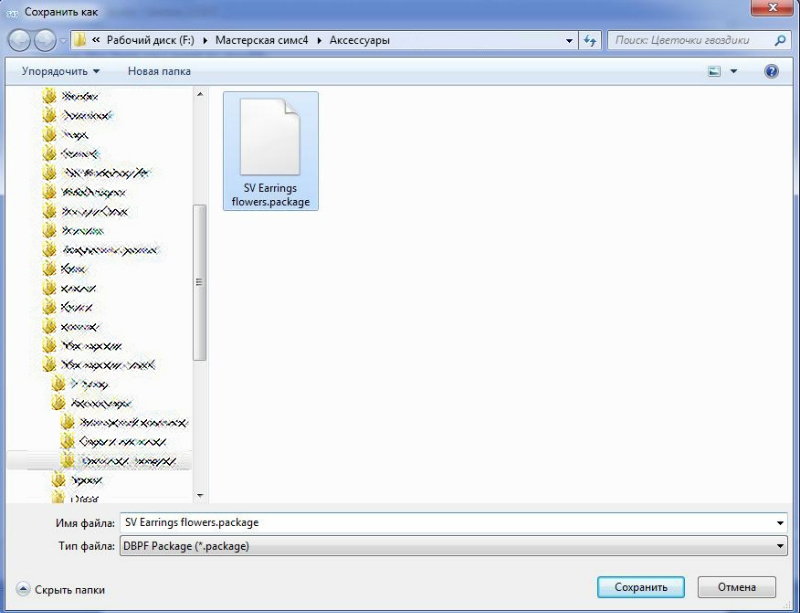Screen dimensions: 800x613
Task: Select the SV Earrings flowers.package file icon
Action: click(x=270, y=138)
